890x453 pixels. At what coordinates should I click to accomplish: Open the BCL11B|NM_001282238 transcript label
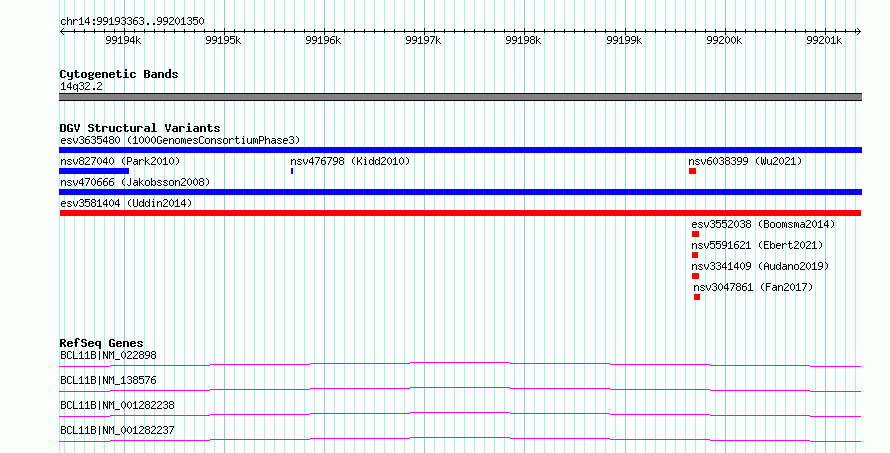[117, 405]
